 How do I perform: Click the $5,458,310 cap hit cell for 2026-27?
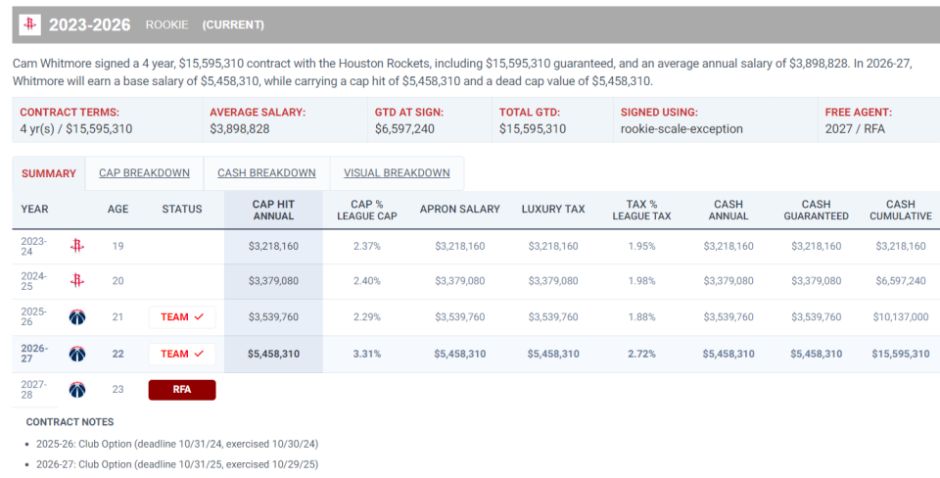tap(273, 354)
